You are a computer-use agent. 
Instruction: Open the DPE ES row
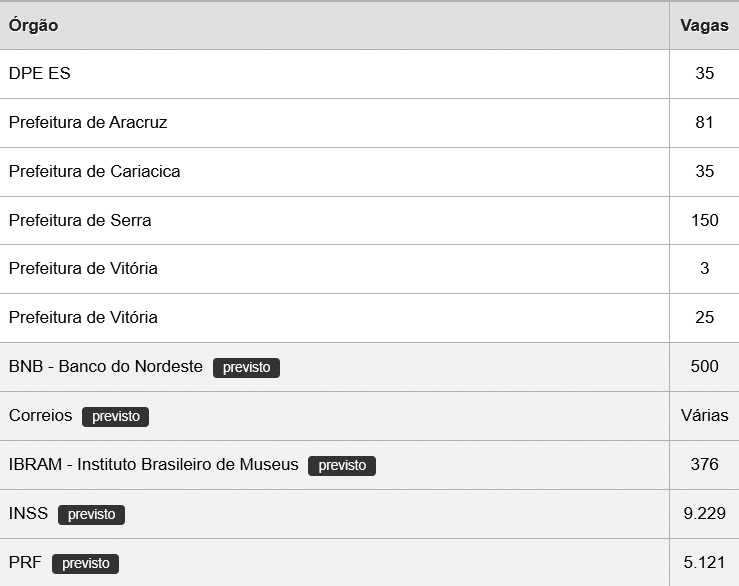tap(40, 74)
